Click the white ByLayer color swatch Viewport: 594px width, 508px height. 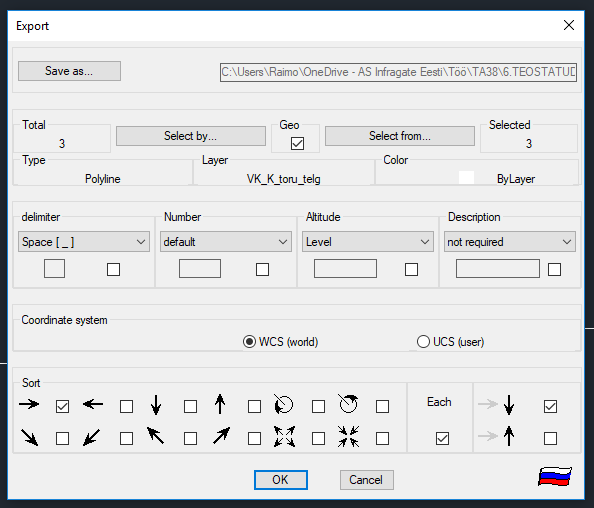click(x=466, y=178)
